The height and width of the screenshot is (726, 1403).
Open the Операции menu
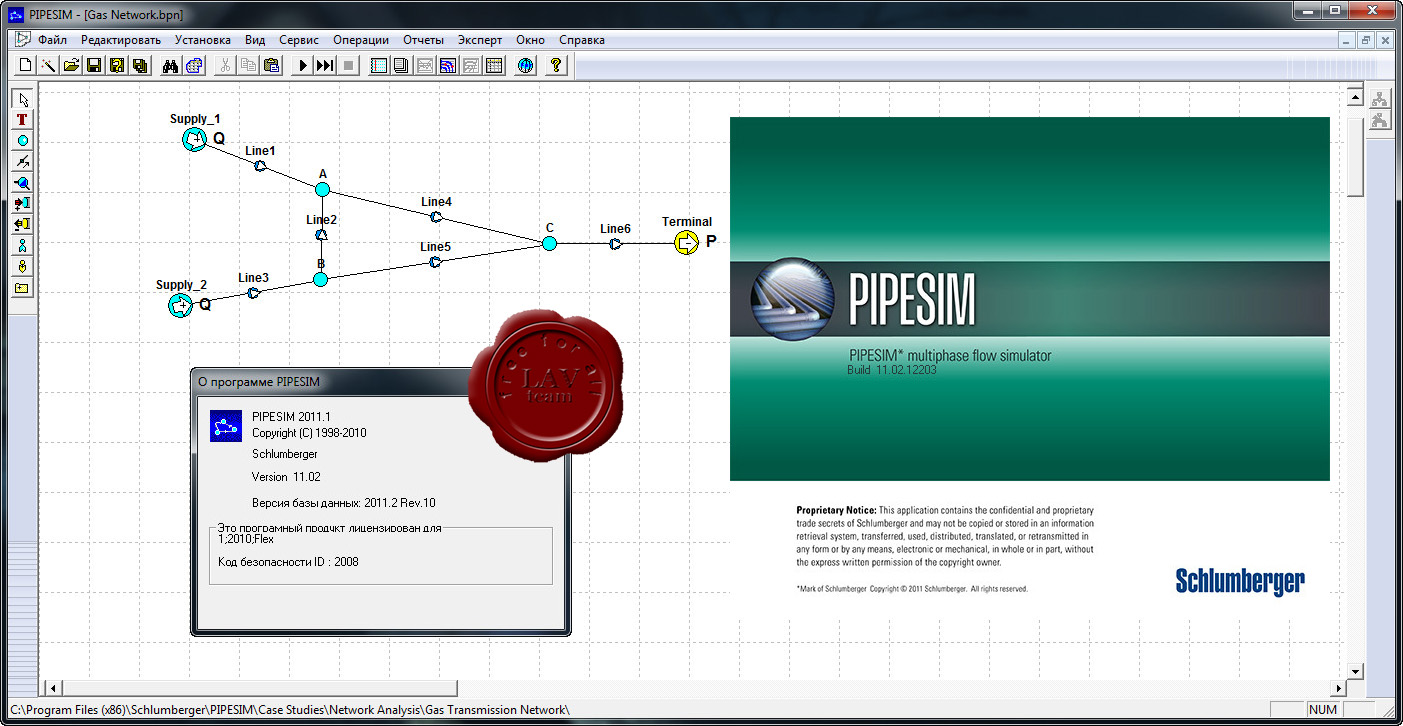coord(361,40)
